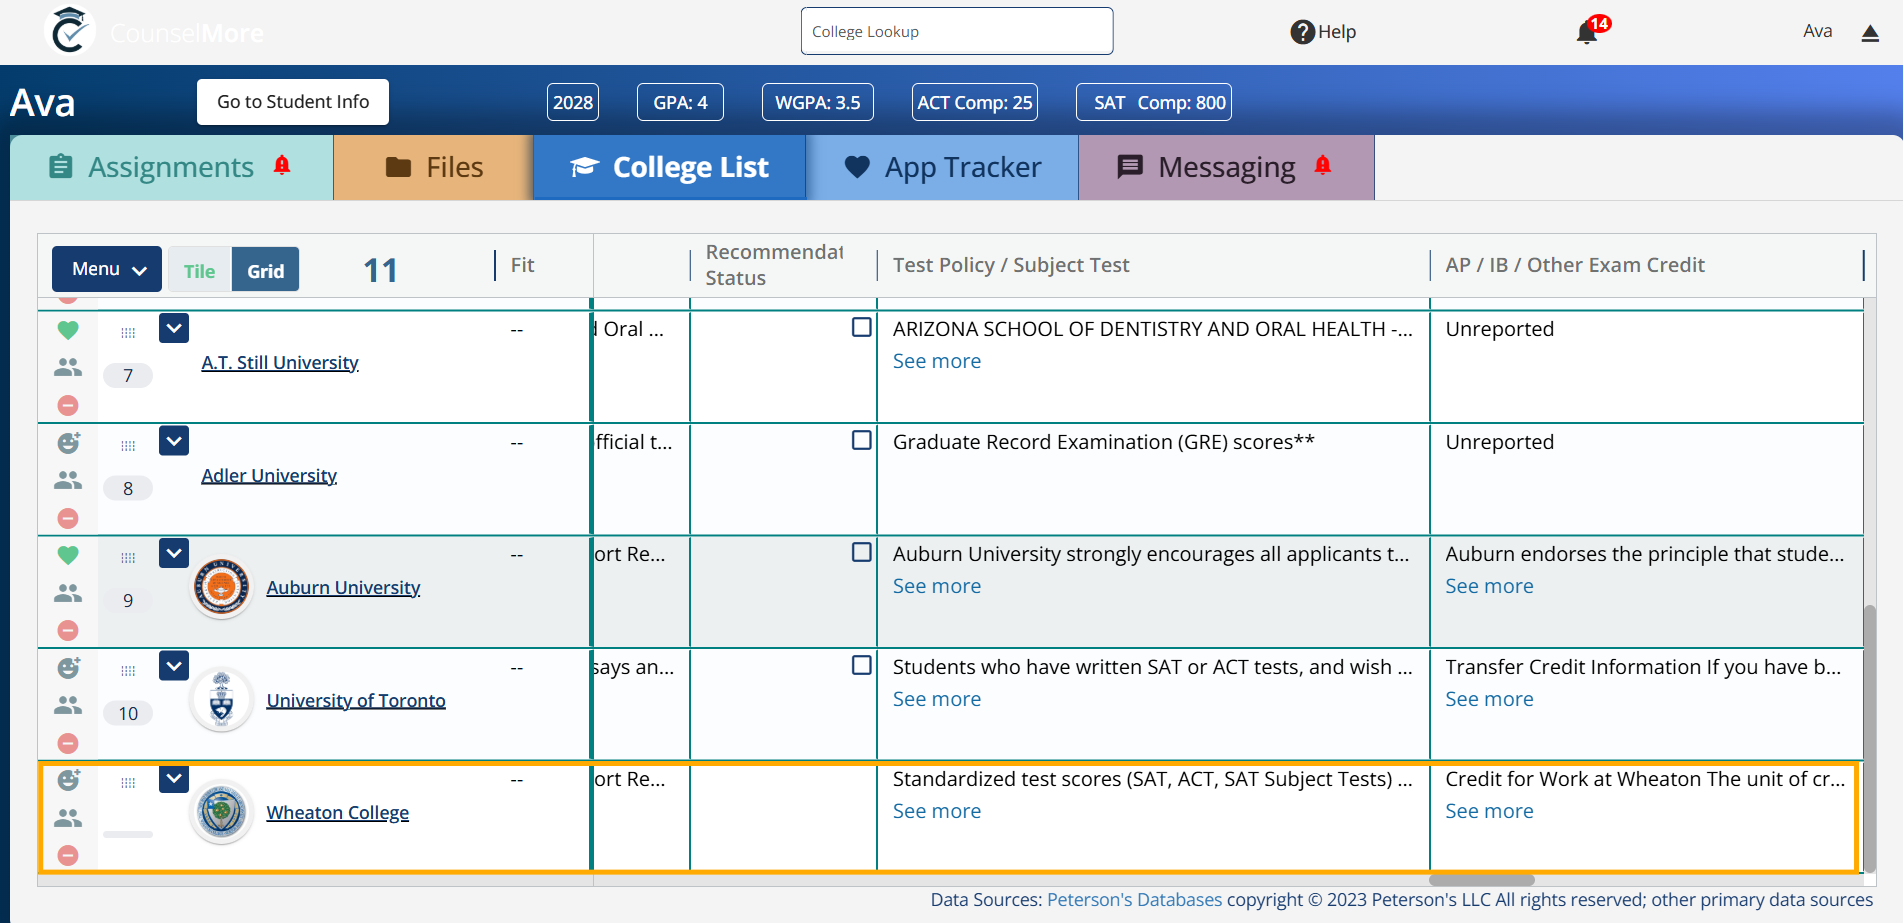Image resolution: width=1903 pixels, height=923 pixels.
Task: Open the Adler University link
Action: (269, 475)
